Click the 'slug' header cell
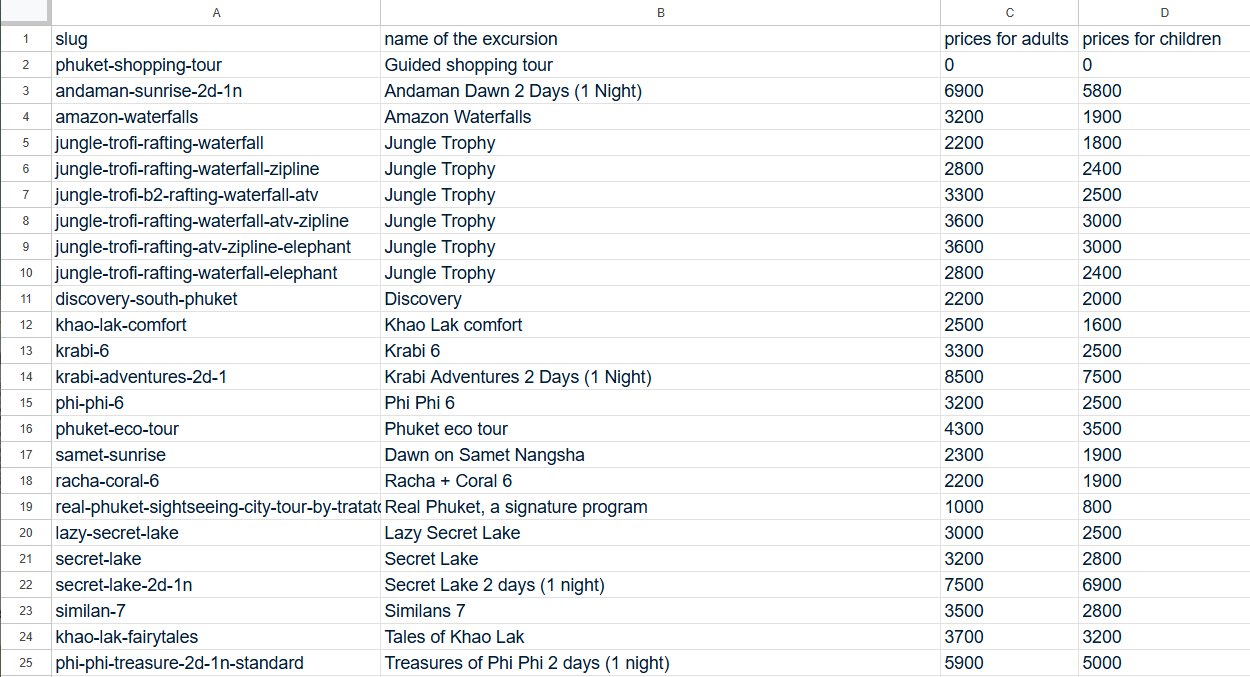 (216, 39)
